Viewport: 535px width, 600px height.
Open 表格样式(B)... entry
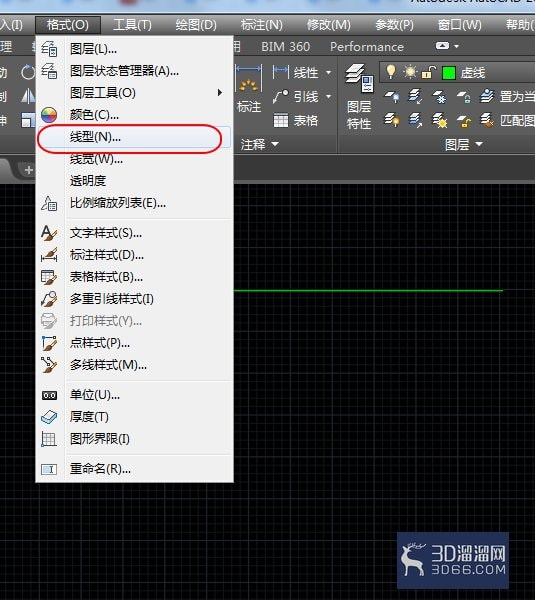134,277
